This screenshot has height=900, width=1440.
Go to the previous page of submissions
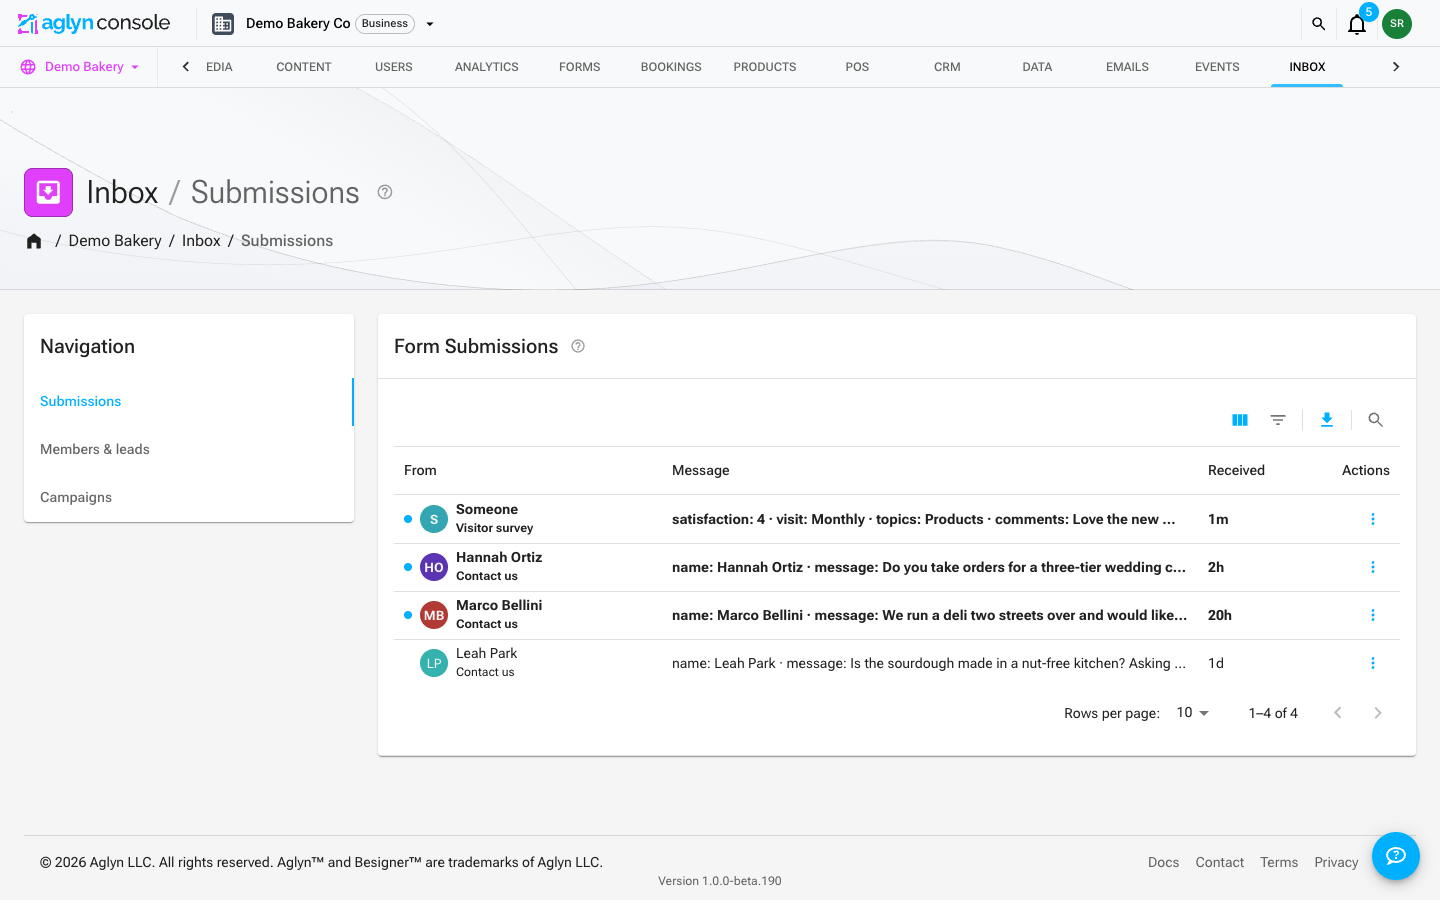(x=1338, y=713)
